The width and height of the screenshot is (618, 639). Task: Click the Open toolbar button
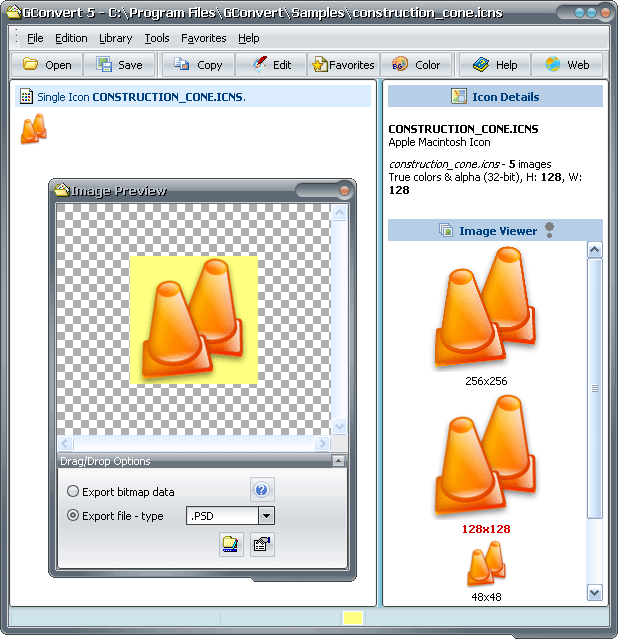tap(47, 64)
